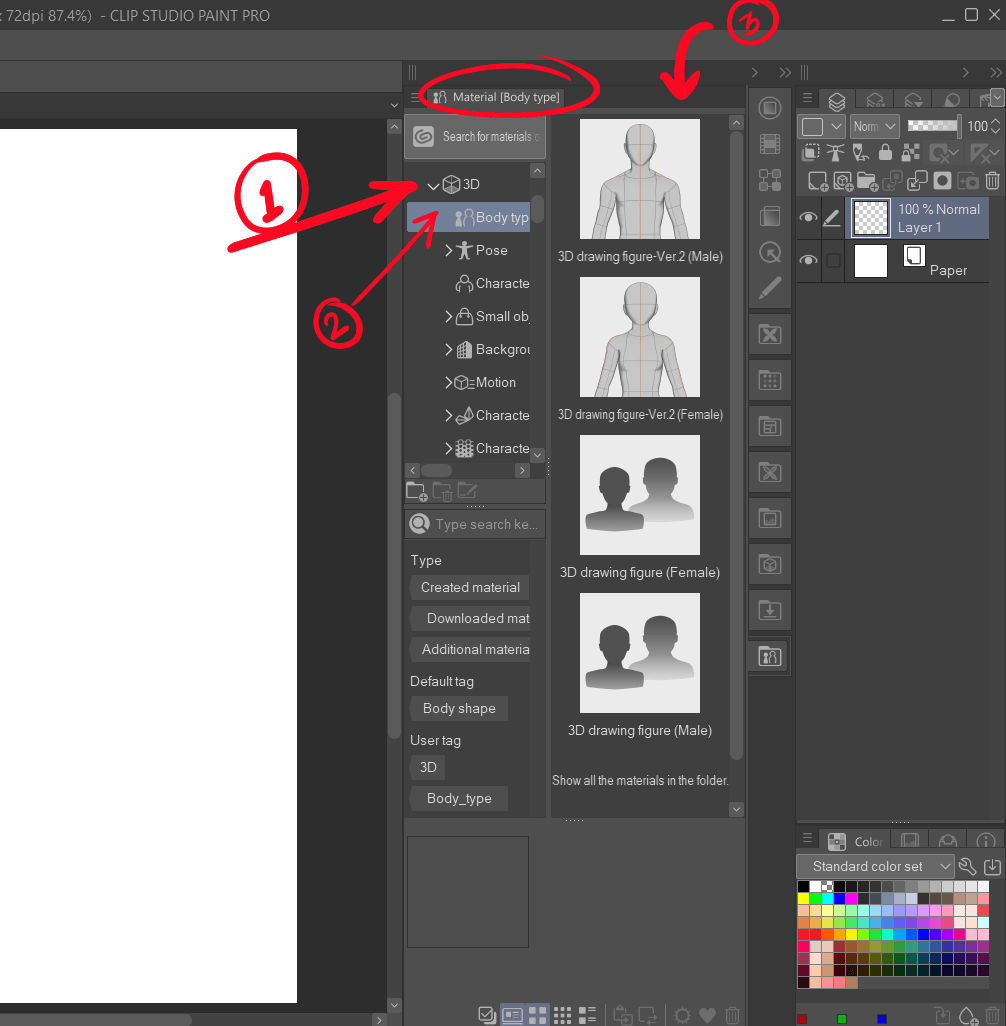Set as Reference Layer lighthouse icon
The image size is (1006, 1026).
(835, 153)
